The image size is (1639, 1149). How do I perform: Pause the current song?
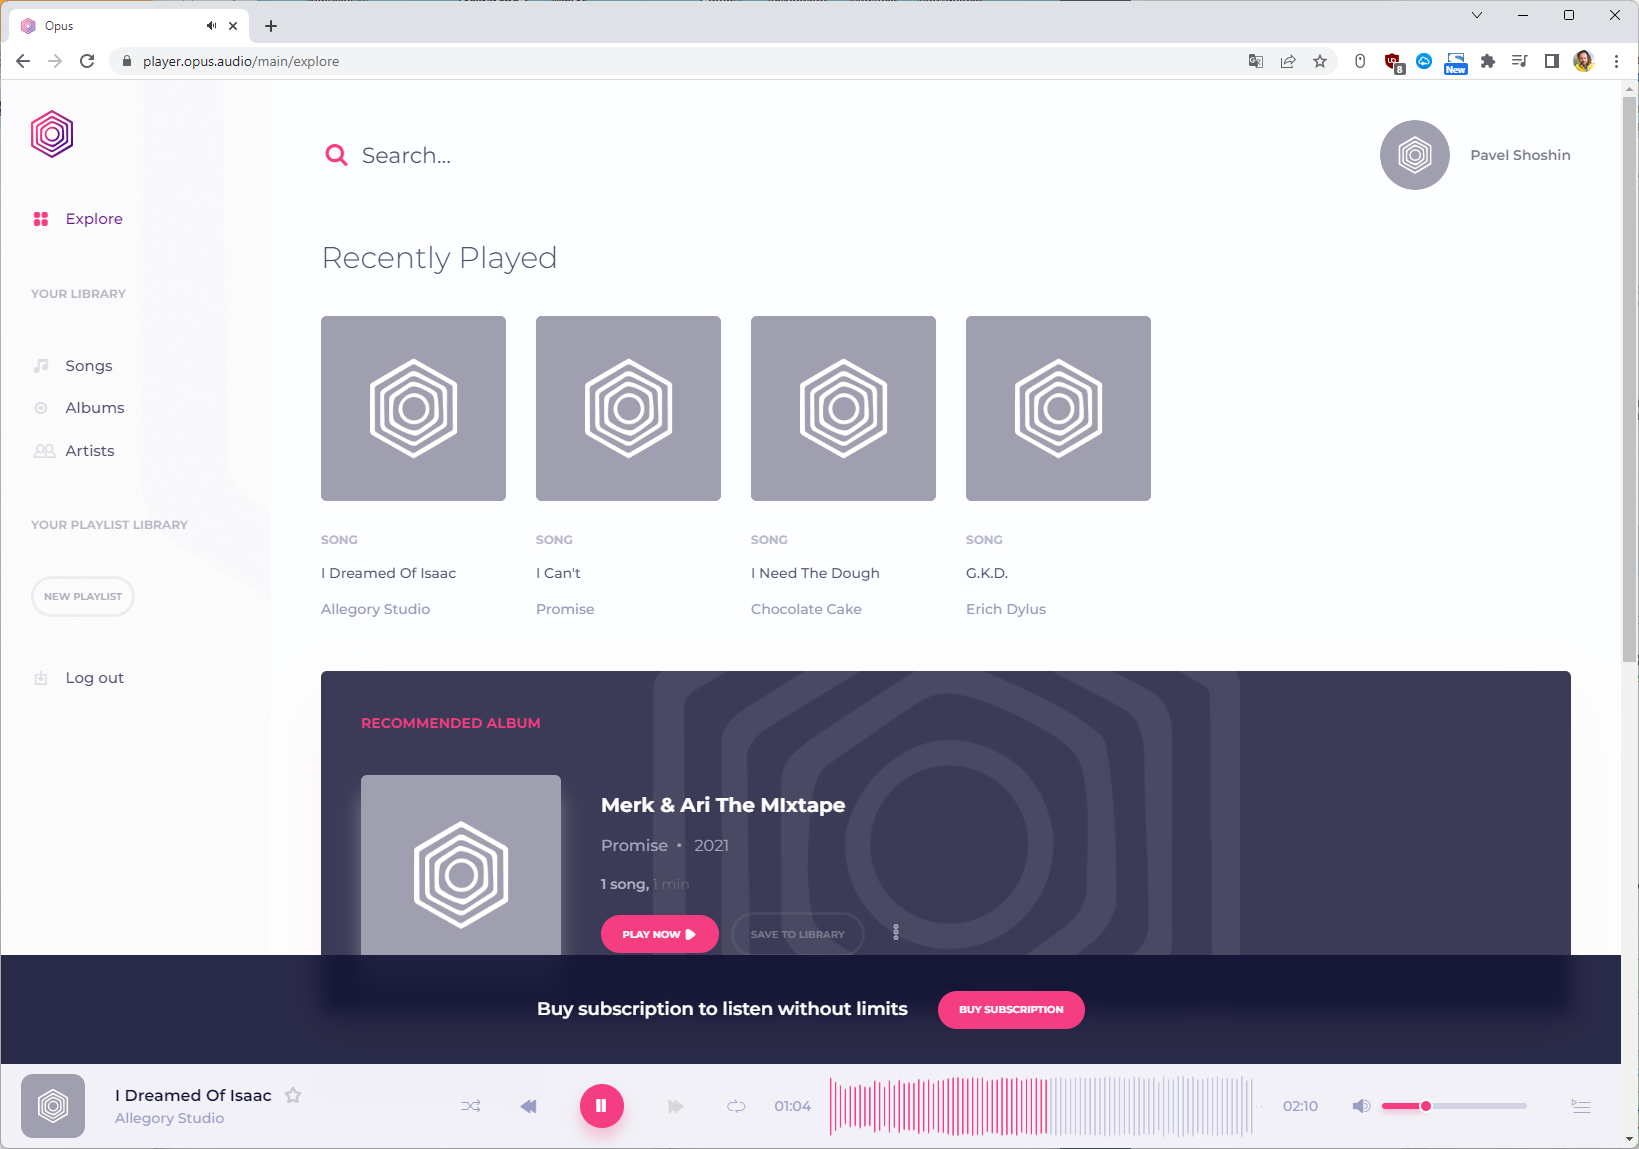pyautogui.click(x=601, y=1106)
